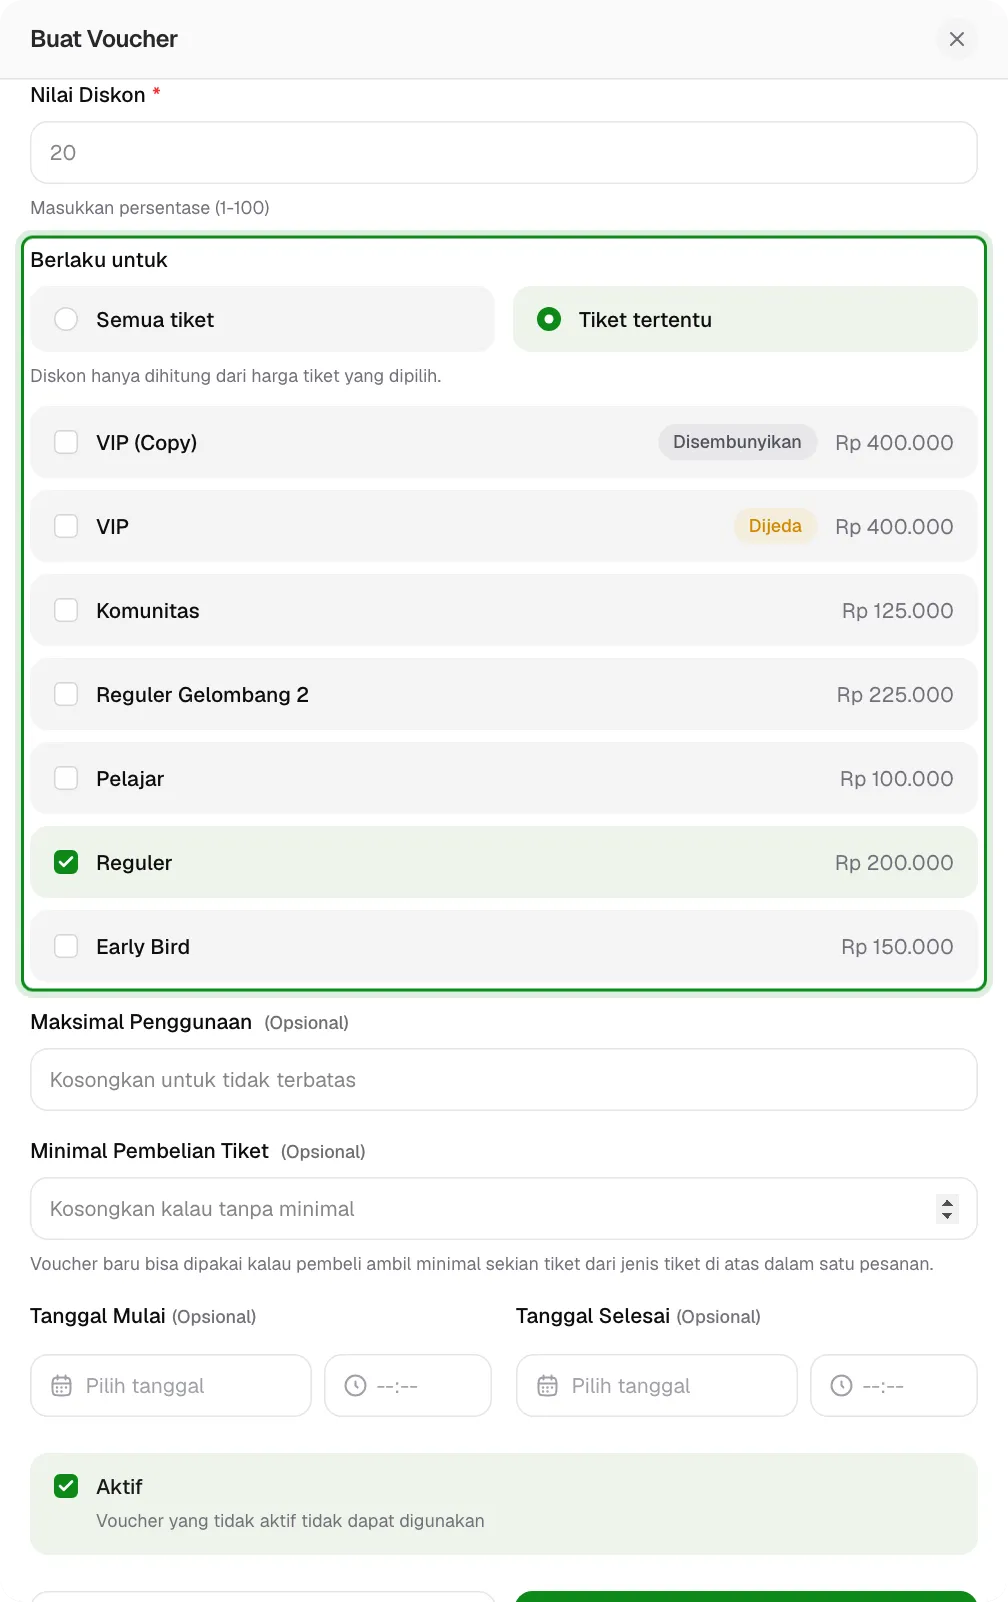The width and height of the screenshot is (1008, 1602).
Task: Check the Pelajar ticket checkbox
Action: (x=66, y=778)
